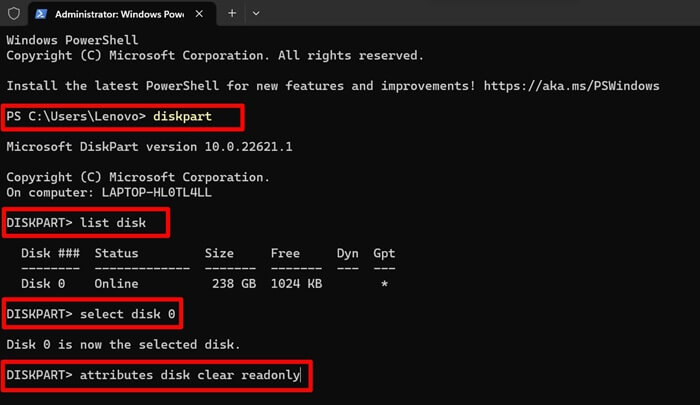Open a new tab with the plus button
Viewport: 700px width, 405px height.
tap(232, 14)
